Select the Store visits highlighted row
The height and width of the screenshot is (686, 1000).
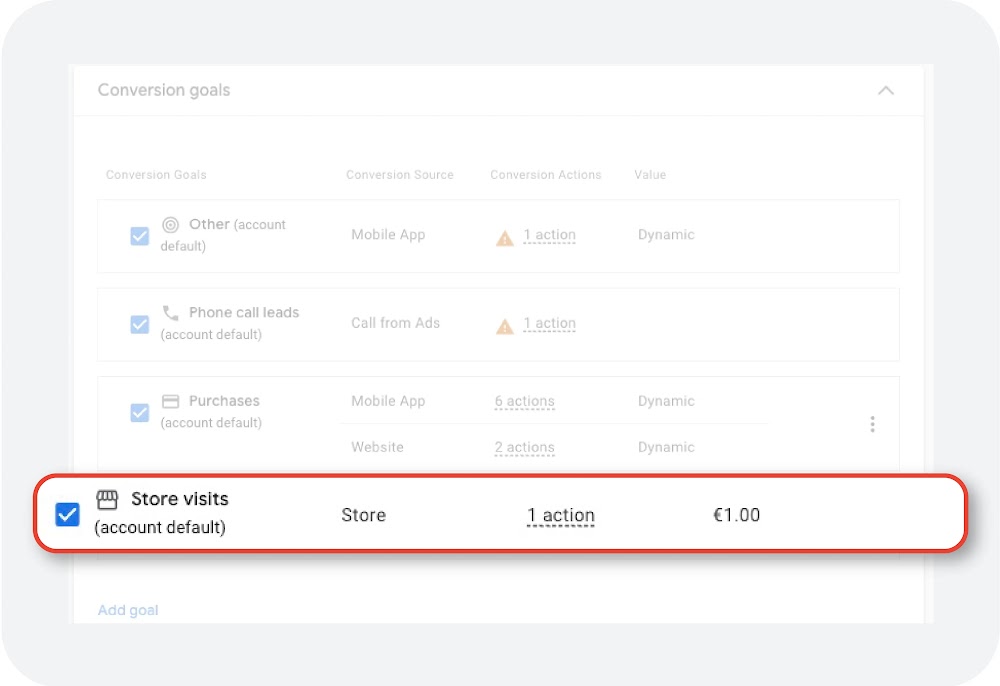point(500,514)
